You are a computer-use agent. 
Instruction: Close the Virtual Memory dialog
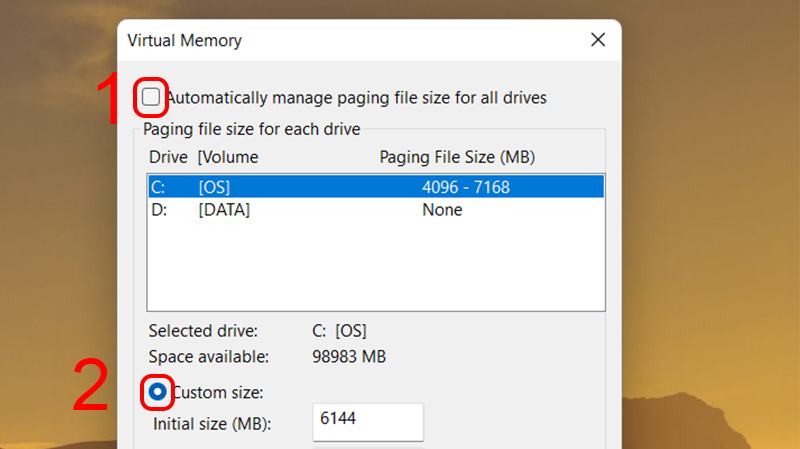click(x=598, y=41)
